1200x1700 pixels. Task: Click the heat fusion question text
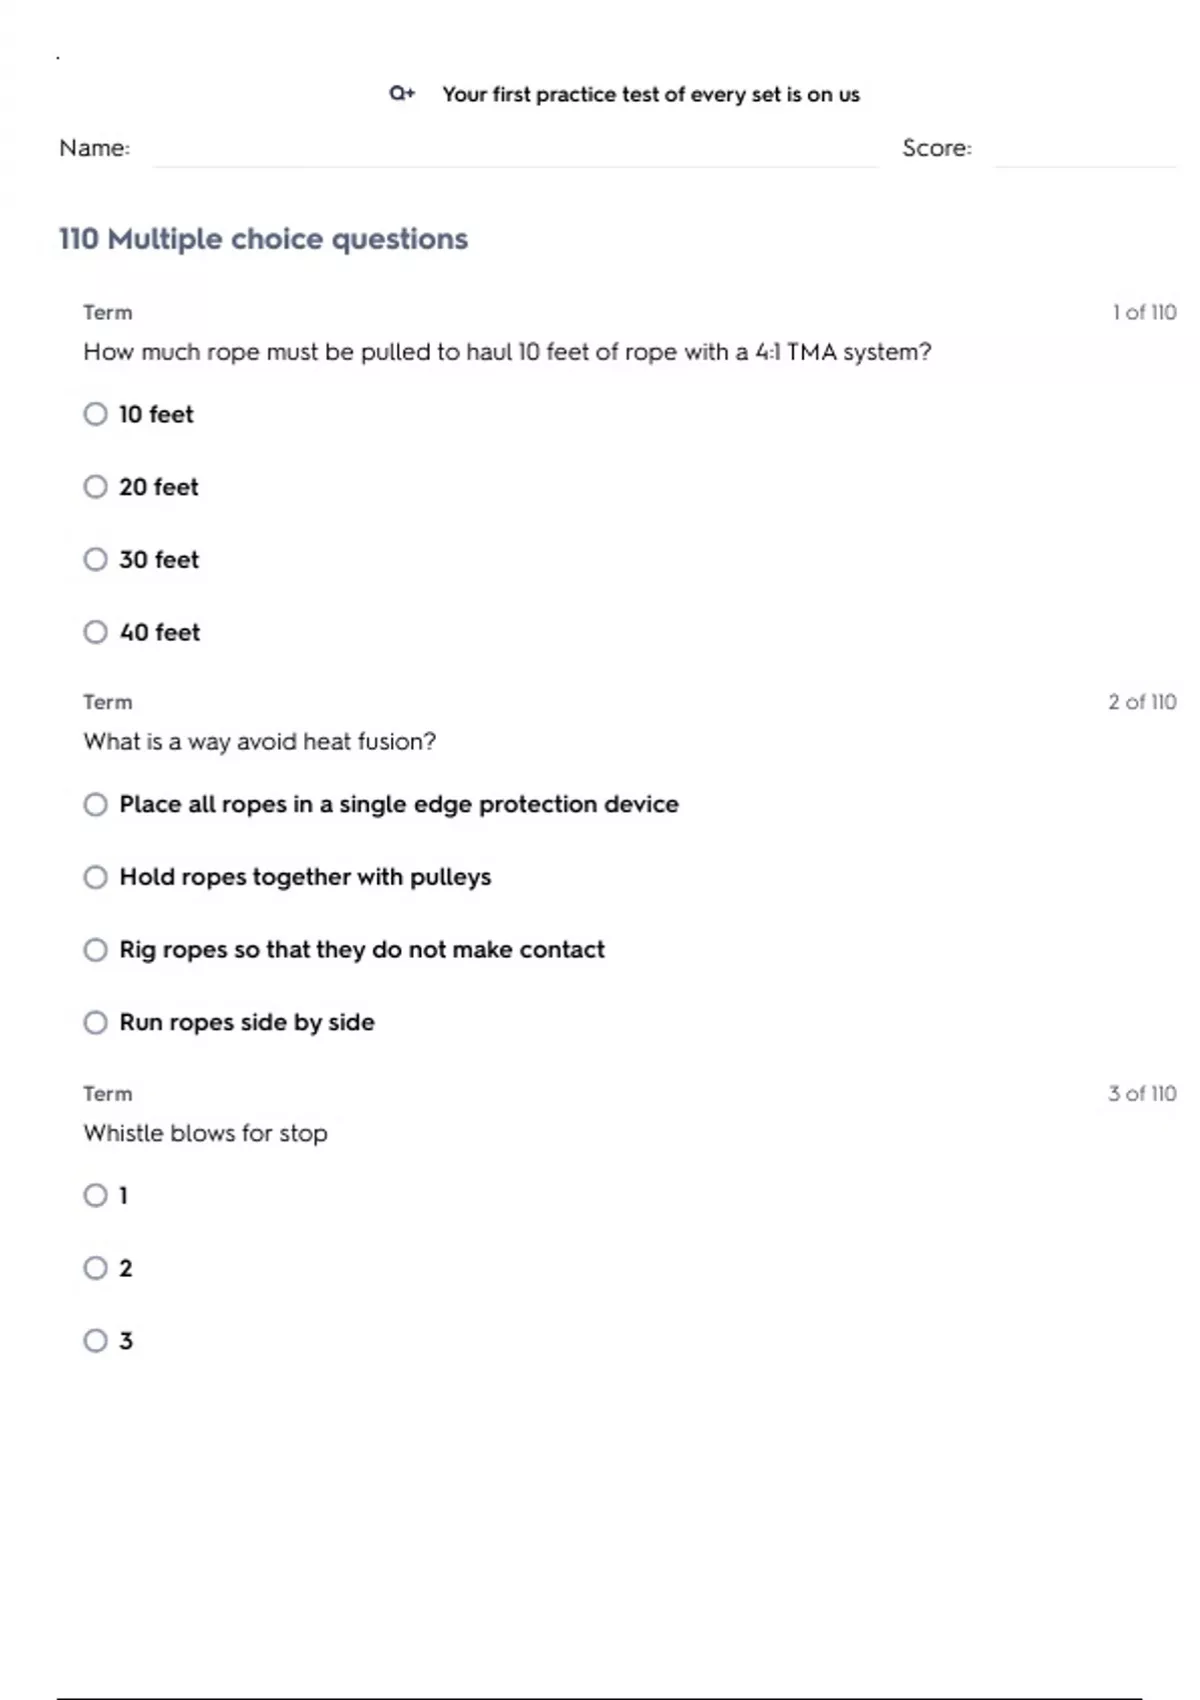click(260, 742)
